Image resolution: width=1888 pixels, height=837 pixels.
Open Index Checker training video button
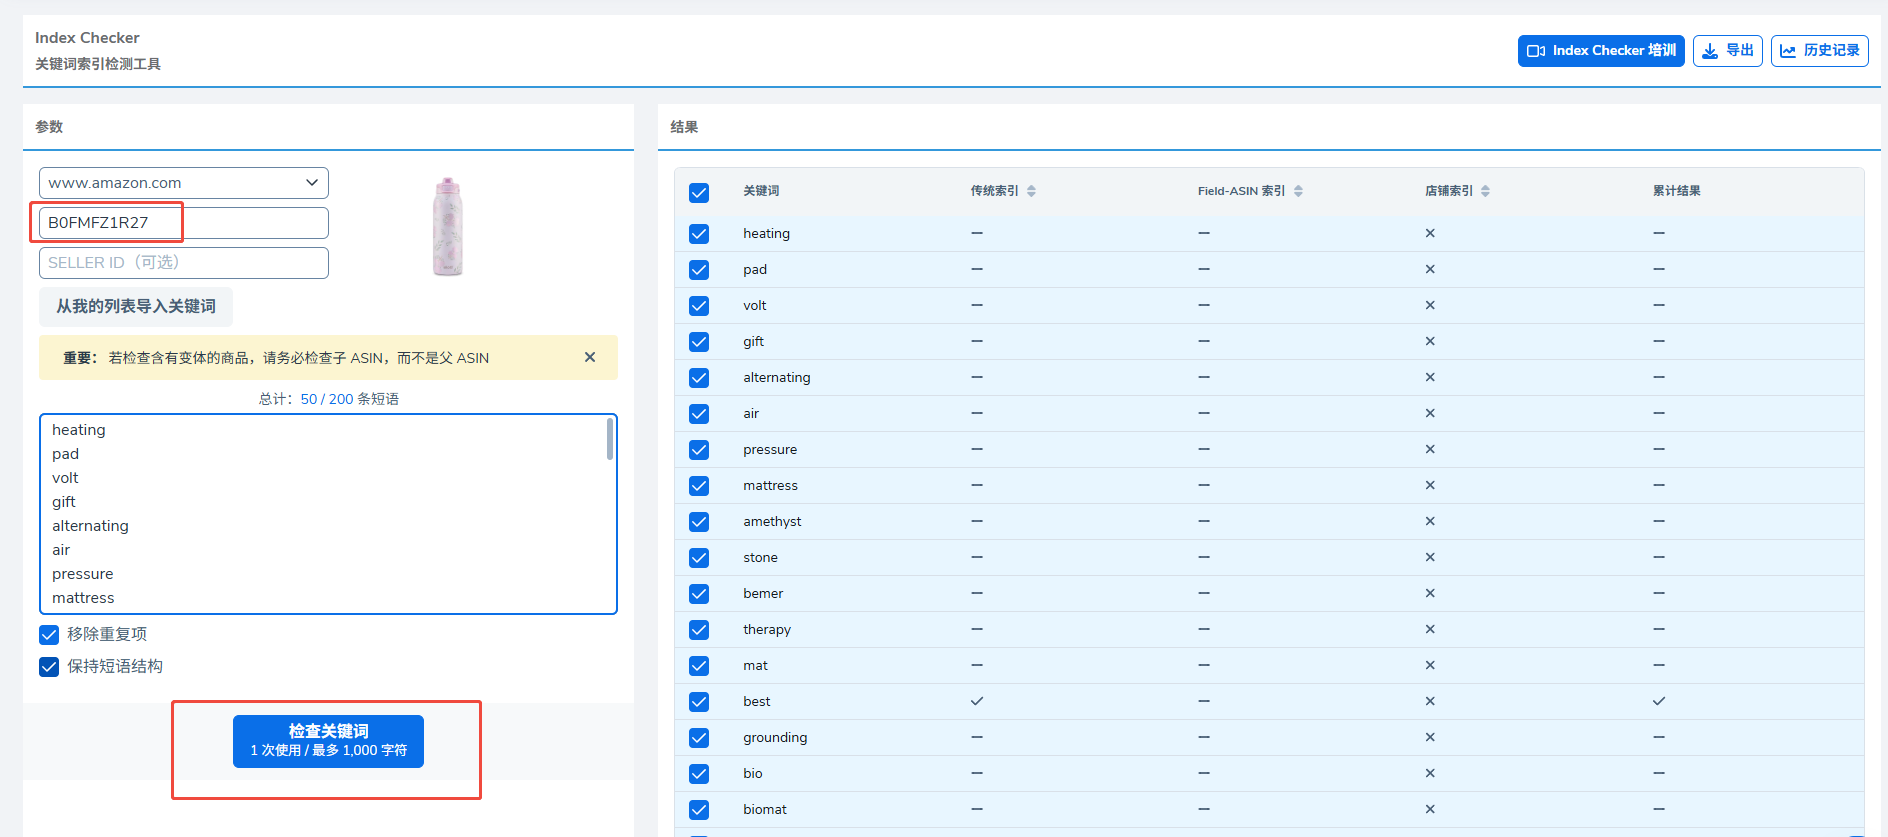[1600, 51]
